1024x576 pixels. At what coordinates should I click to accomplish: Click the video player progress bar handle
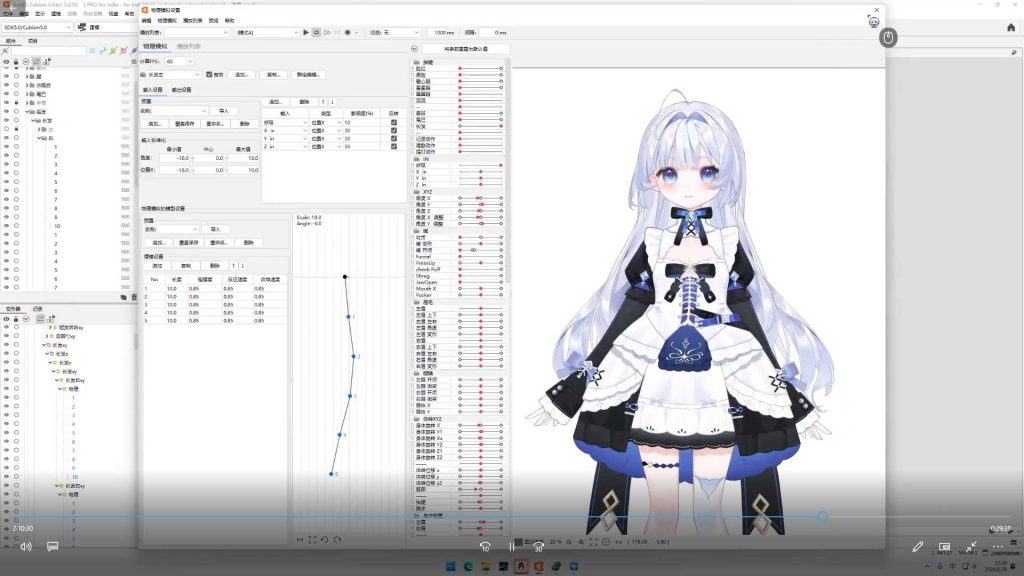tap(823, 517)
